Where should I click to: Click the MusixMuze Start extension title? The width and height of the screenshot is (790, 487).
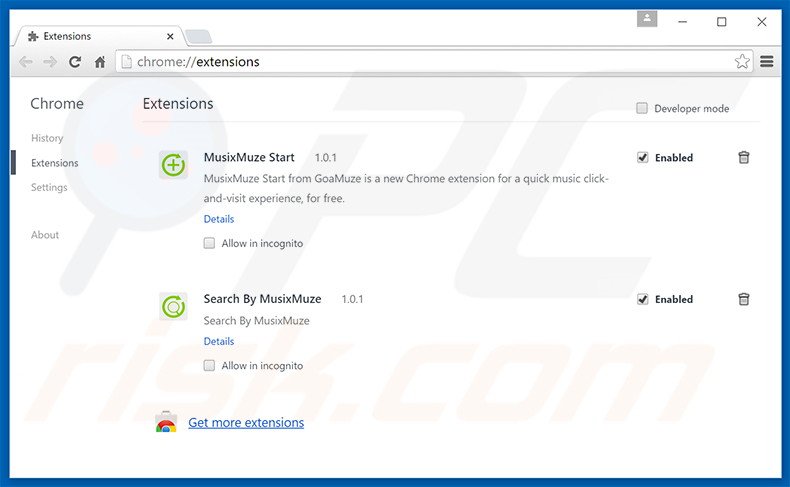[249, 157]
